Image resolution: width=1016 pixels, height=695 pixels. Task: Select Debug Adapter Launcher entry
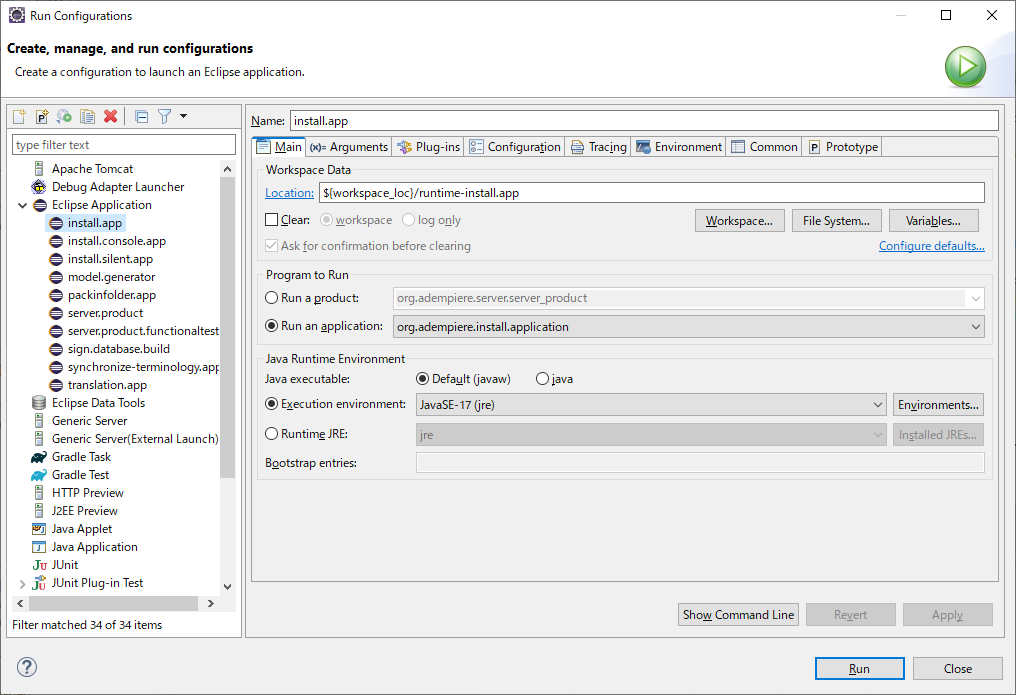[x=118, y=187]
